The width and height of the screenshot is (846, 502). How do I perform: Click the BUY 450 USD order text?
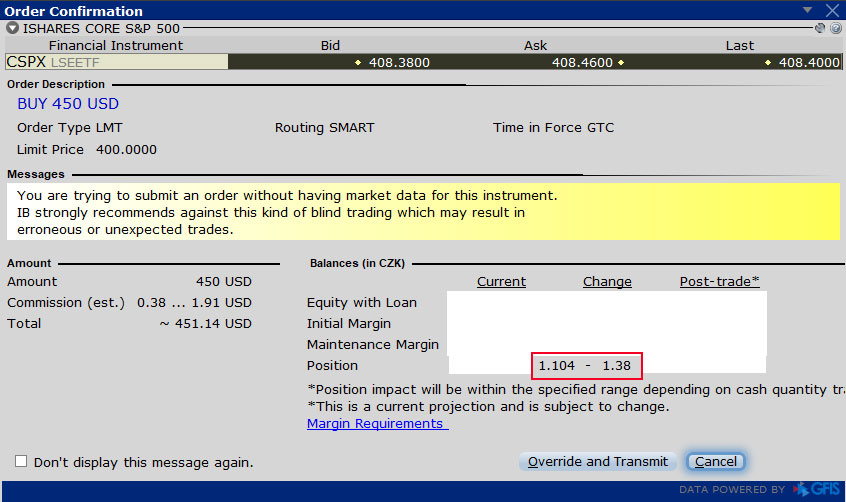point(68,104)
